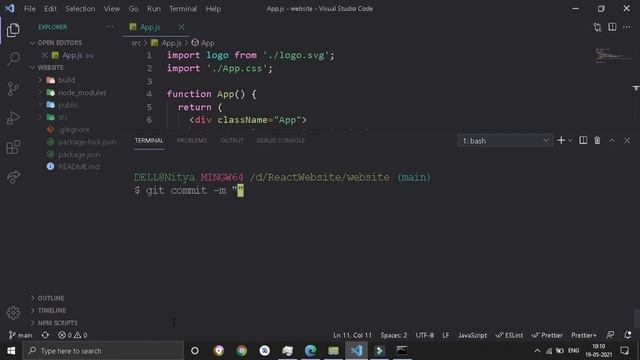Open errors and warnings count in status bar

click(73, 335)
